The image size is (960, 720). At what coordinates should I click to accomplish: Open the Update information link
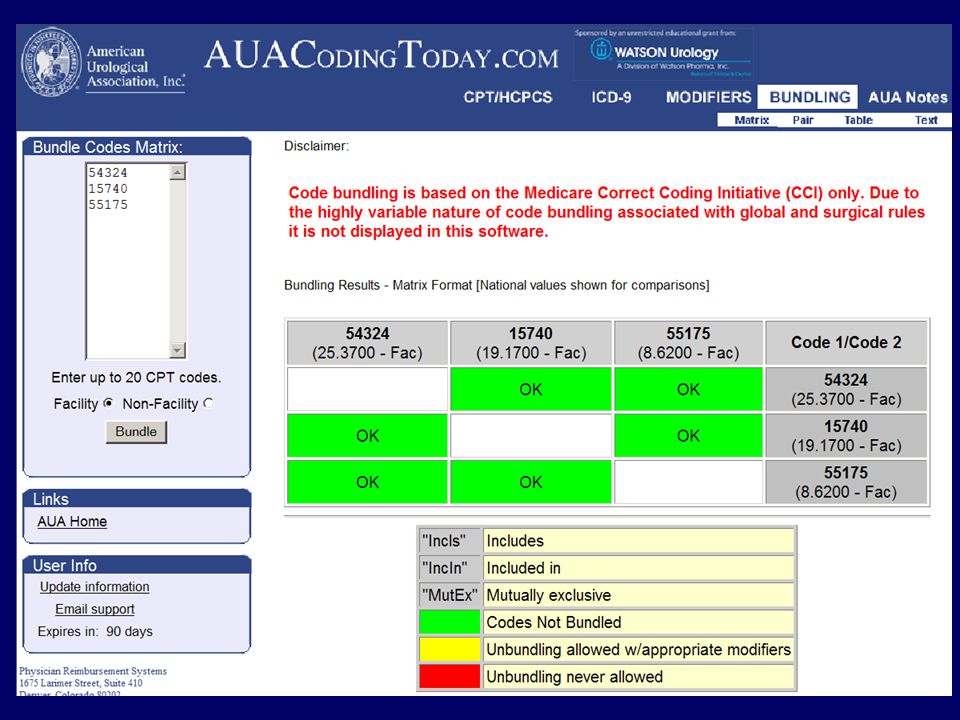click(x=94, y=587)
